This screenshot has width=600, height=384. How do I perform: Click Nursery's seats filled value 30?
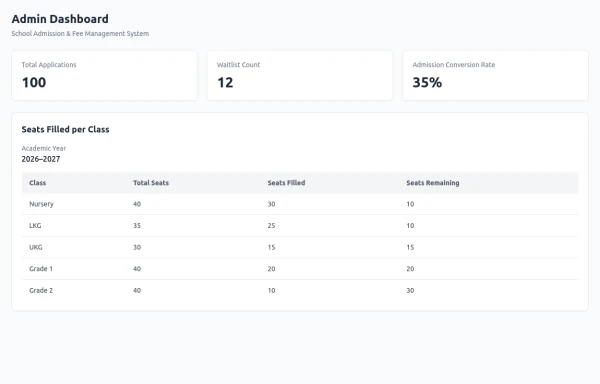click(x=271, y=204)
